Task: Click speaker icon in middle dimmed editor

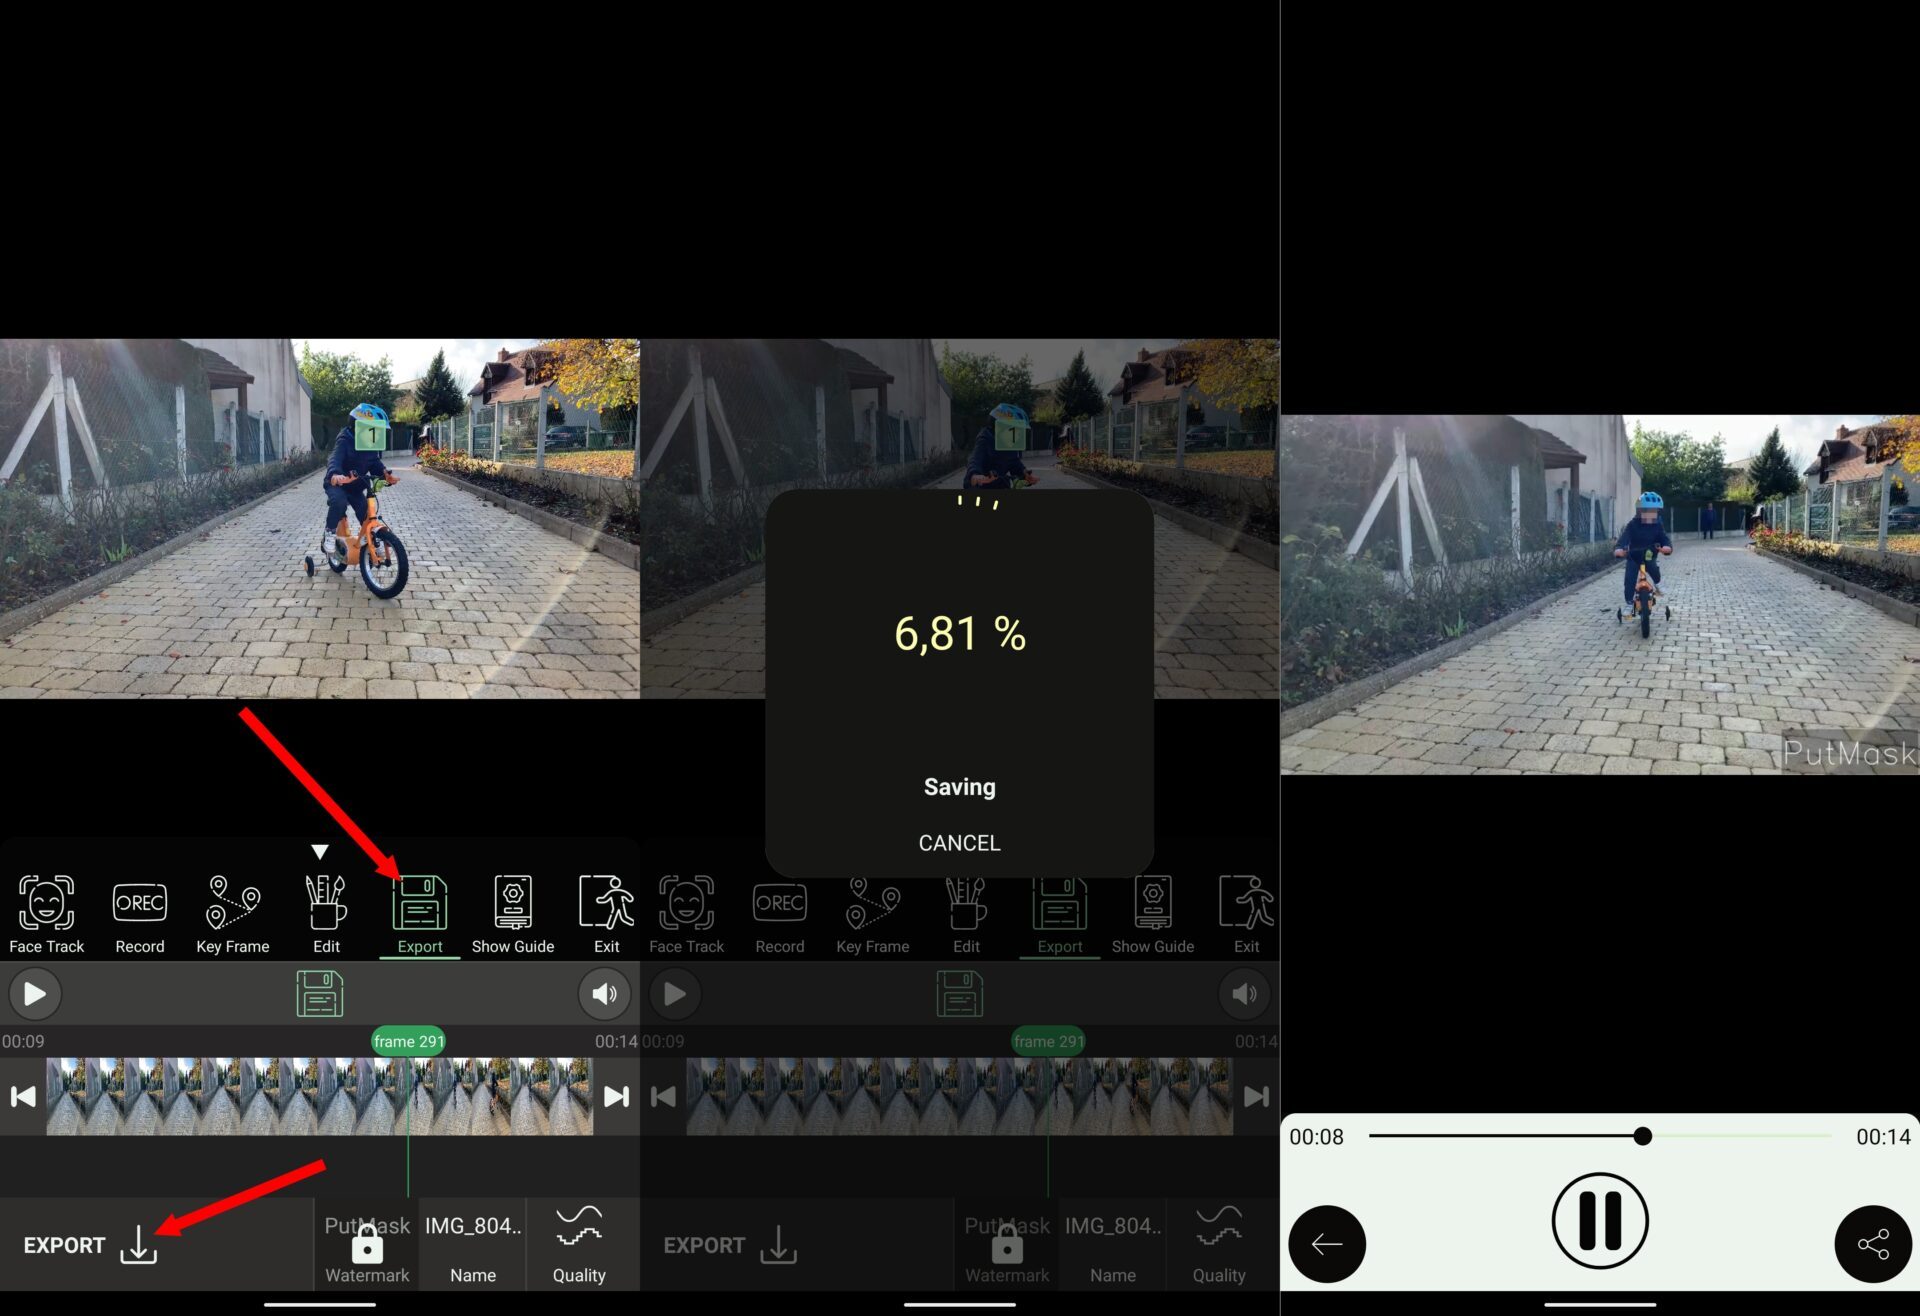Action: click(1244, 994)
